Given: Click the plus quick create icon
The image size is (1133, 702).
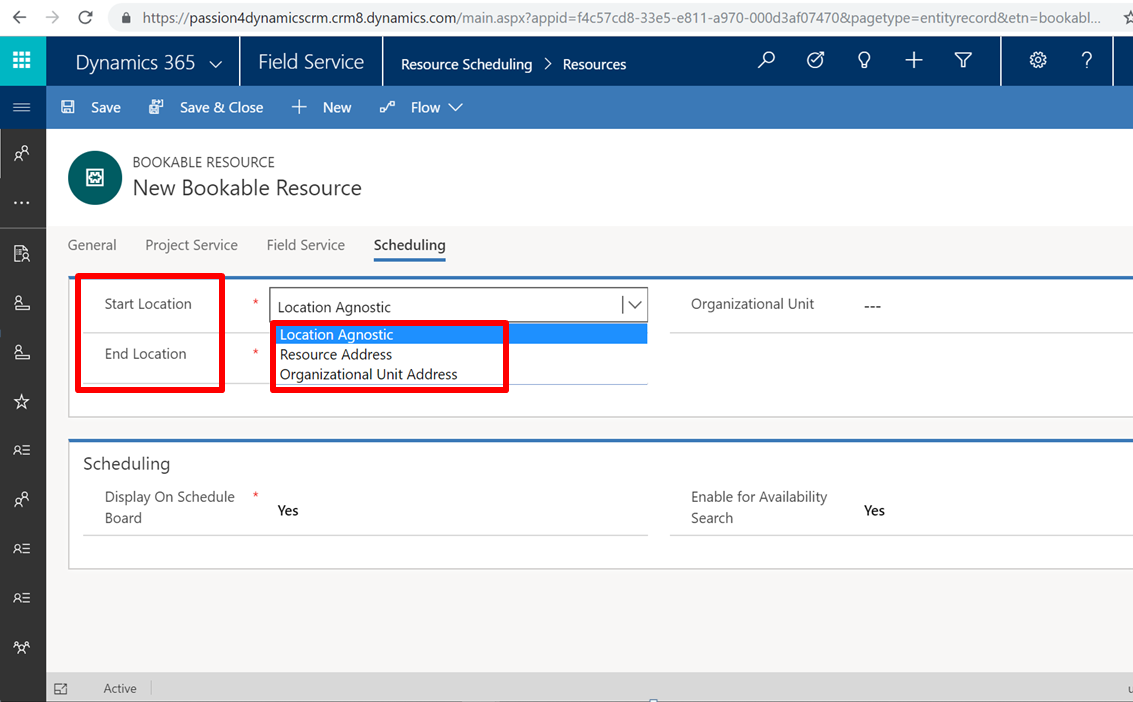Looking at the screenshot, I should pyautogui.click(x=913, y=61).
